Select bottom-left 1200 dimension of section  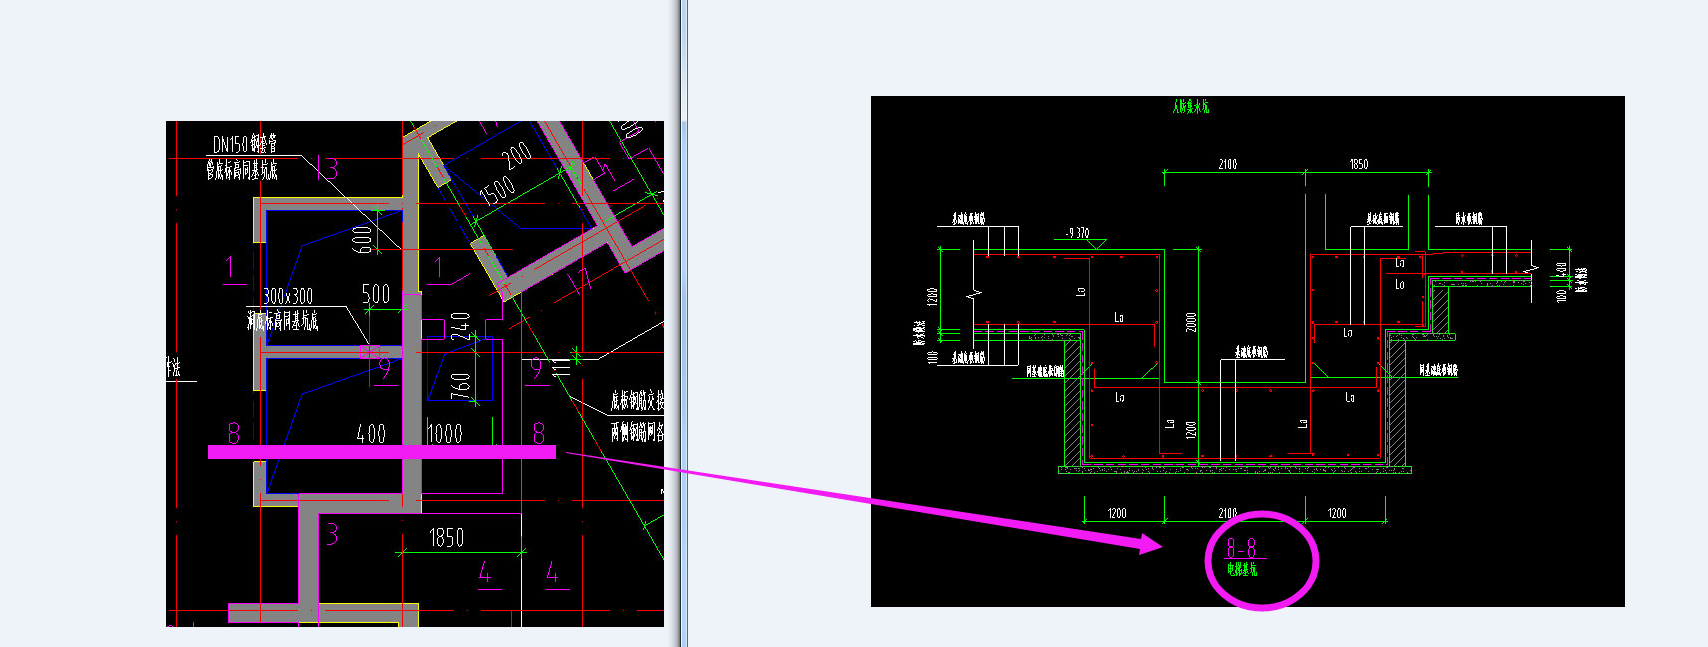(1117, 513)
